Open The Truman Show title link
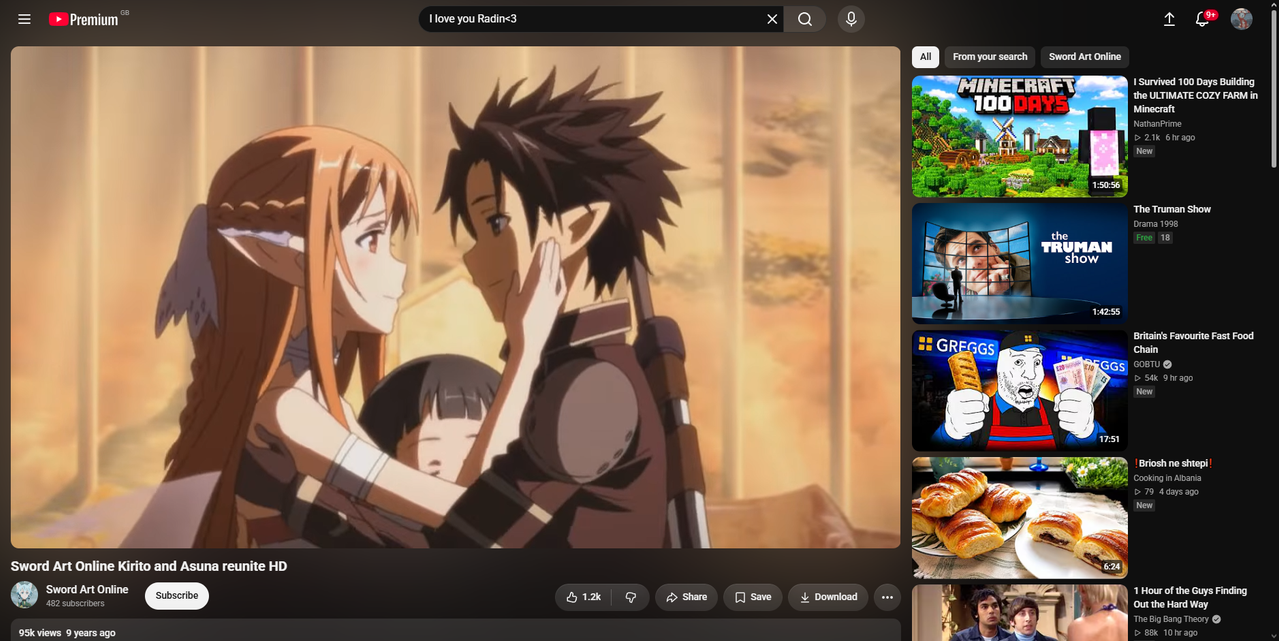This screenshot has width=1279, height=641. point(1172,209)
